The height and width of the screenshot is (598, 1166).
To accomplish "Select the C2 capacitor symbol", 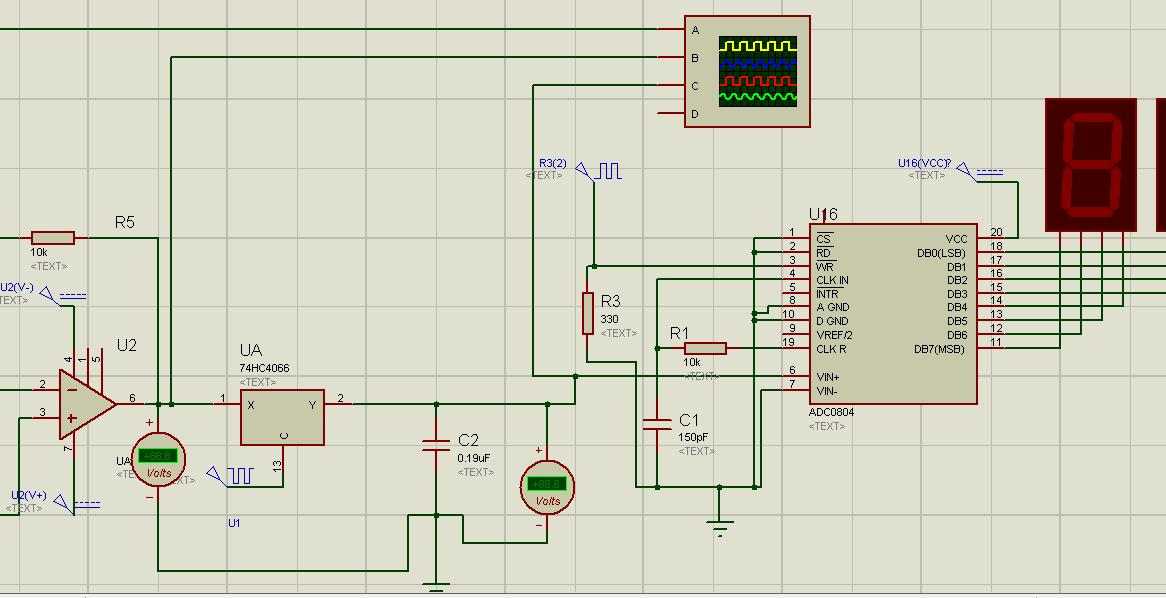I will pyautogui.click(x=436, y=446).
